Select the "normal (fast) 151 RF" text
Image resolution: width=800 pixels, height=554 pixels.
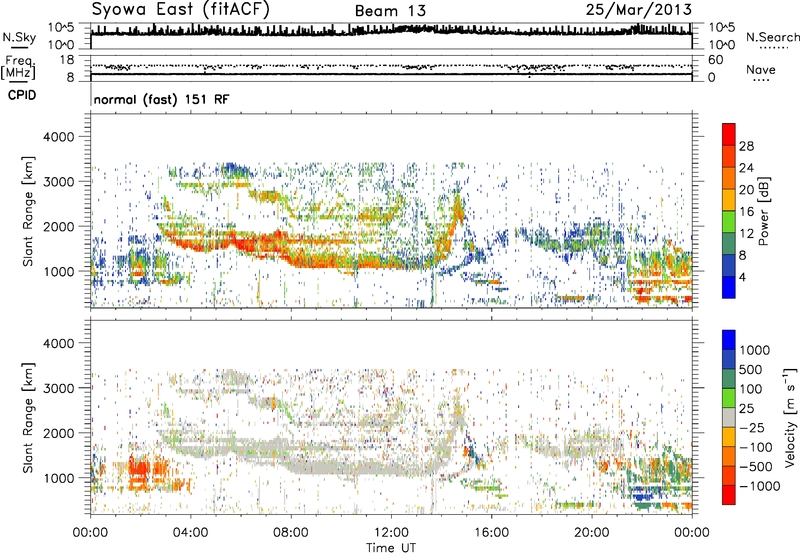[x=161, y=99]
